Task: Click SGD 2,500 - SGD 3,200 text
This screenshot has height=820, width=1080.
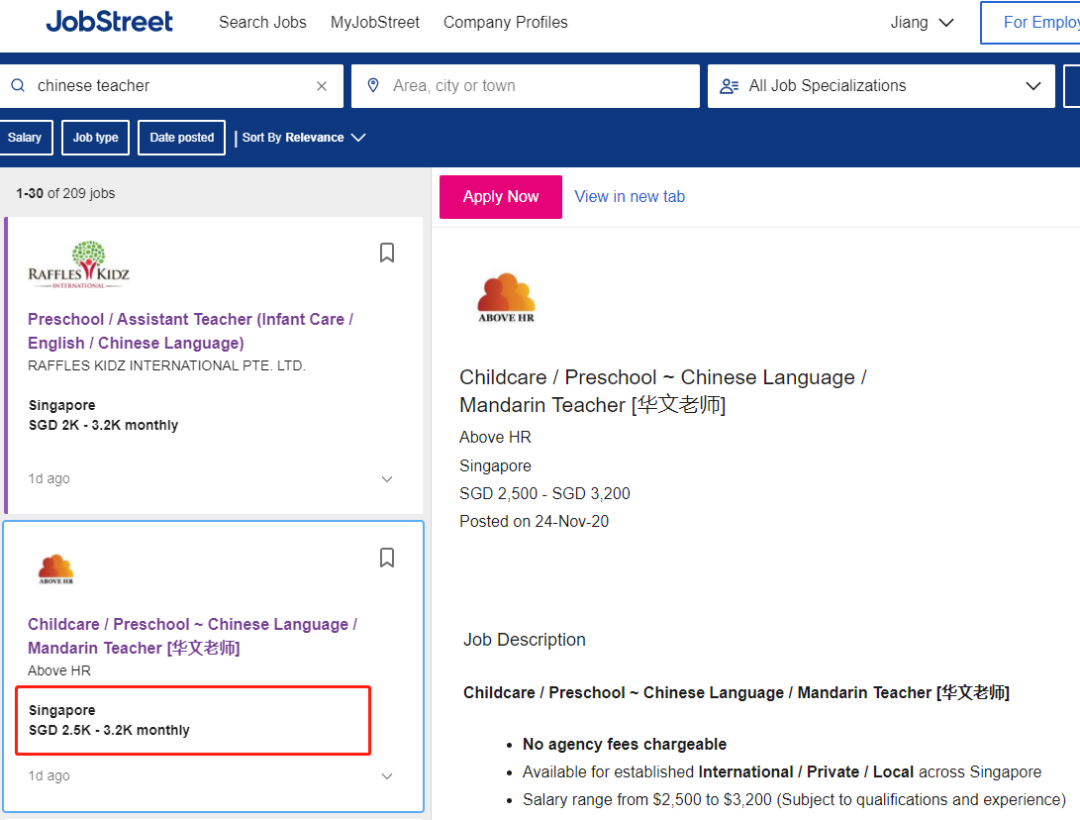Action: click(545, 494)
